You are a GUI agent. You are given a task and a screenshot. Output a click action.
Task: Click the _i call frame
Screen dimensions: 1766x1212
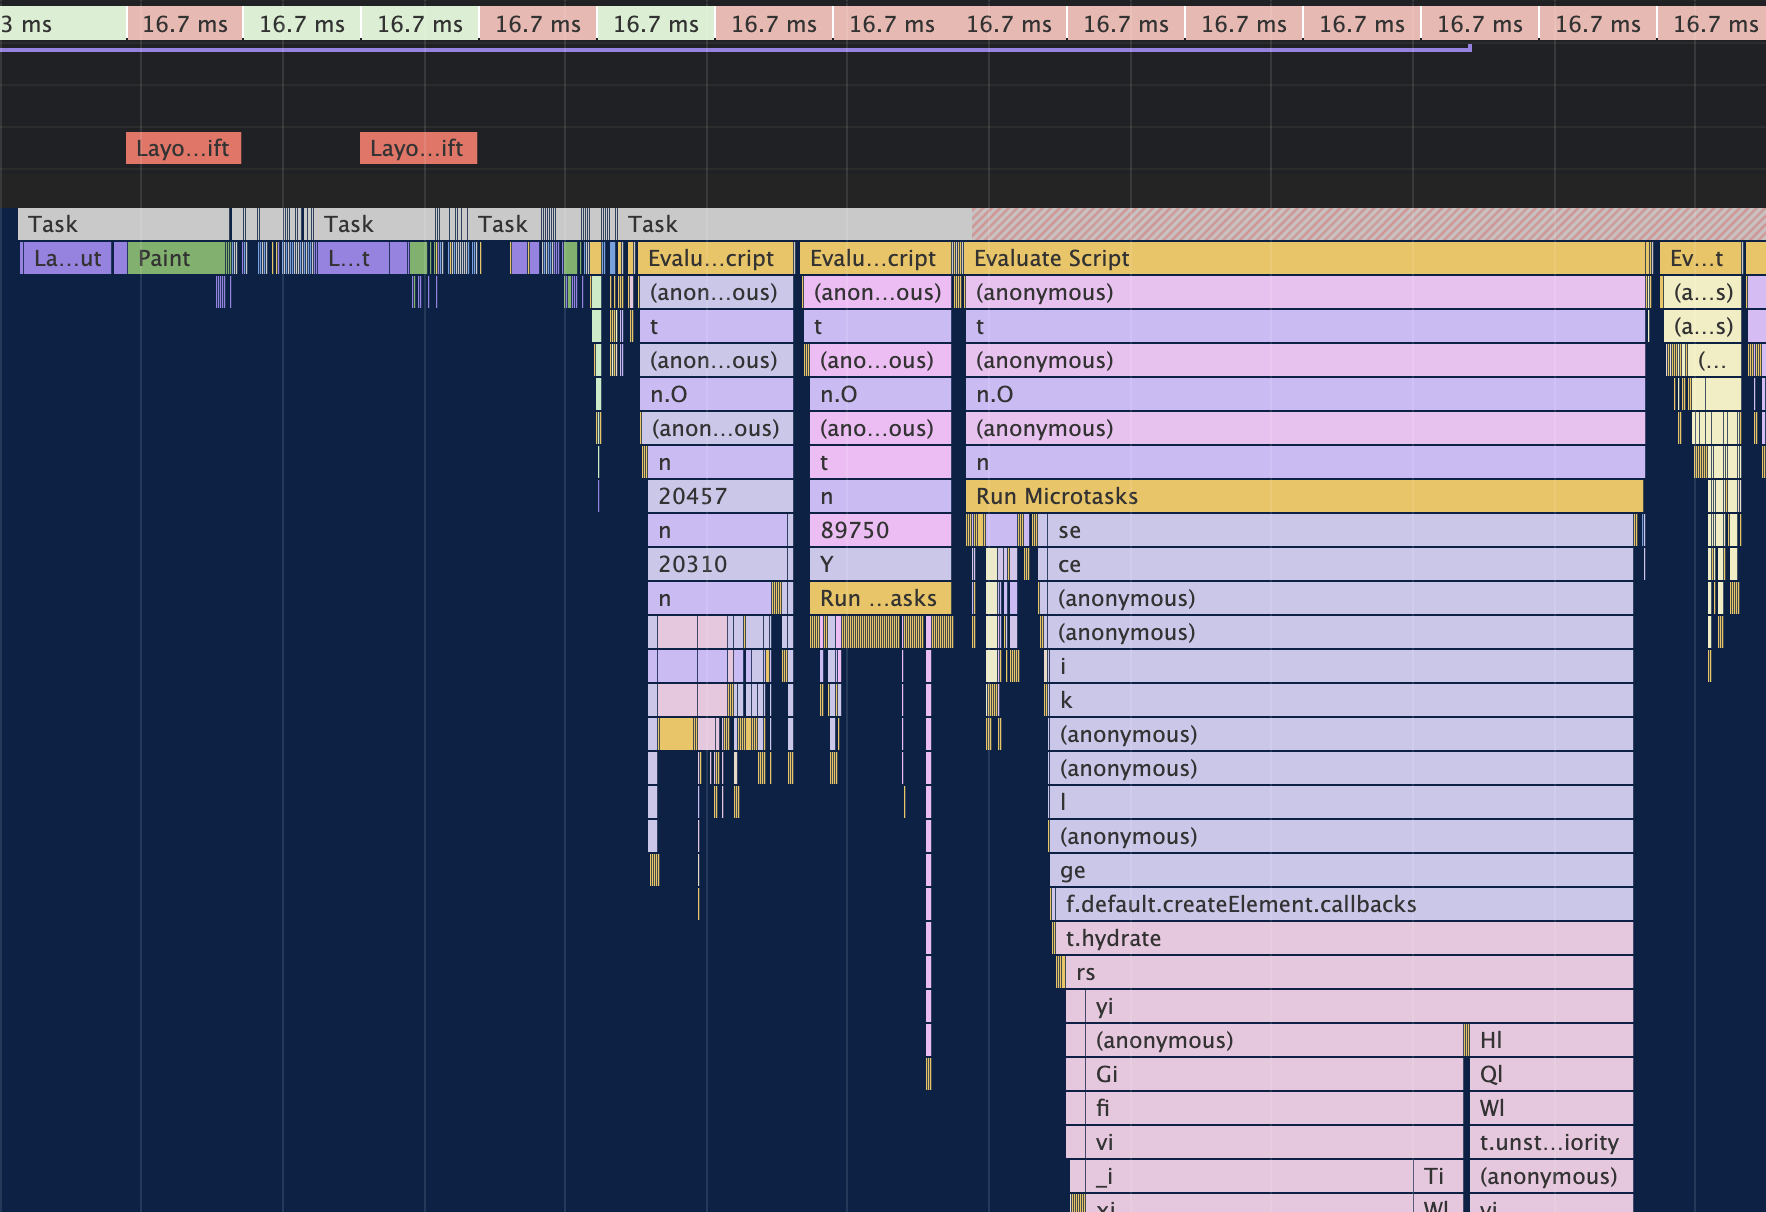pyautogui.click(x=1249, y=1176)
